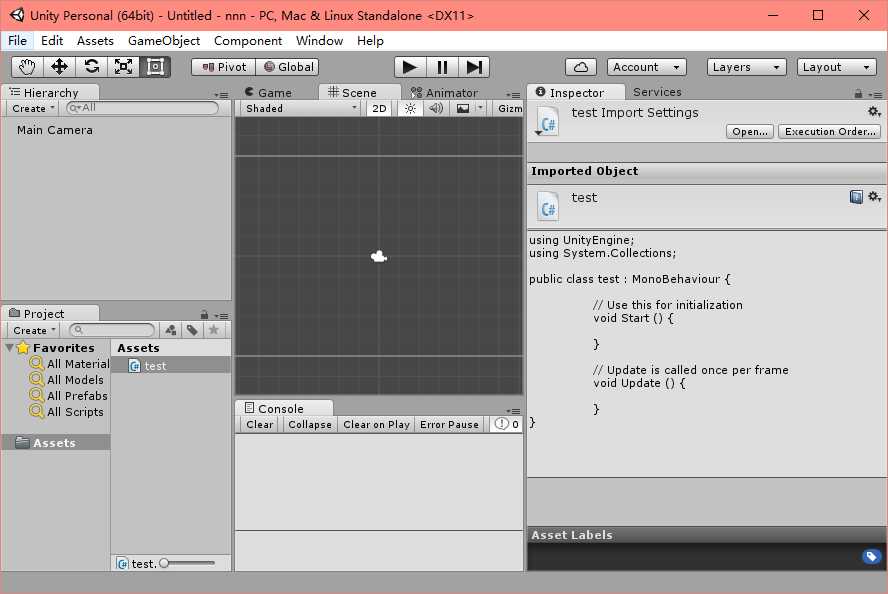The width and height of the screenshot is (888, 594).
Task: Open scene effects dropdown arrow
Action: click(x=480, y=109)
